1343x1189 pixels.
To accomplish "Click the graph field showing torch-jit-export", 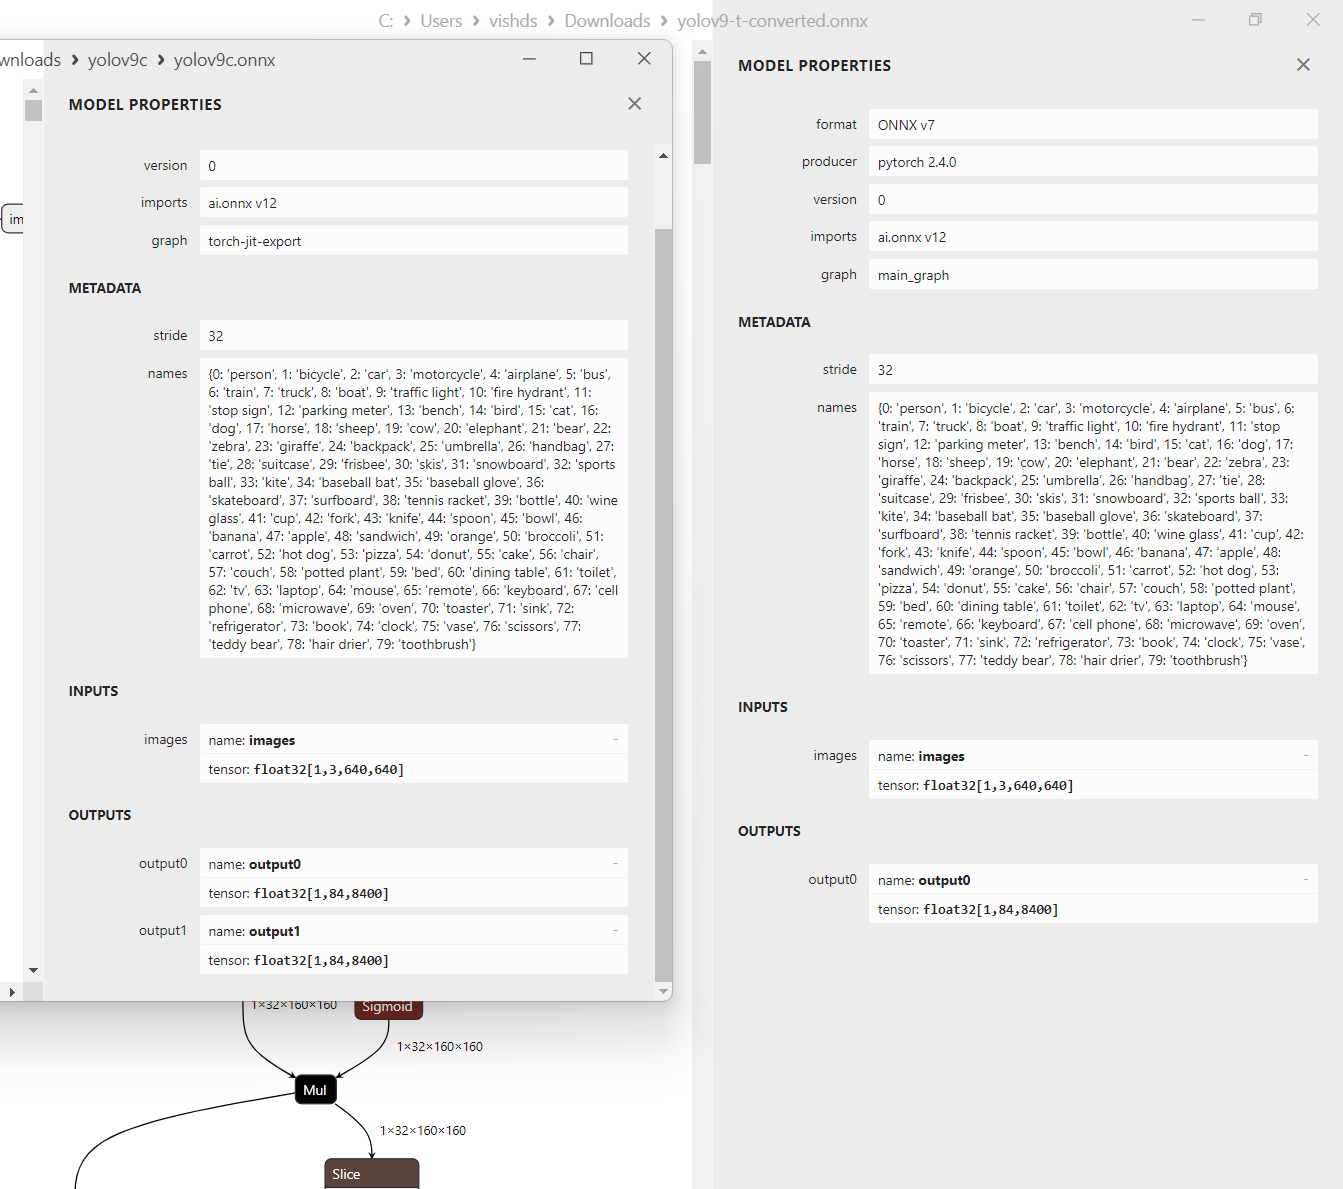I will click(413, 241).
